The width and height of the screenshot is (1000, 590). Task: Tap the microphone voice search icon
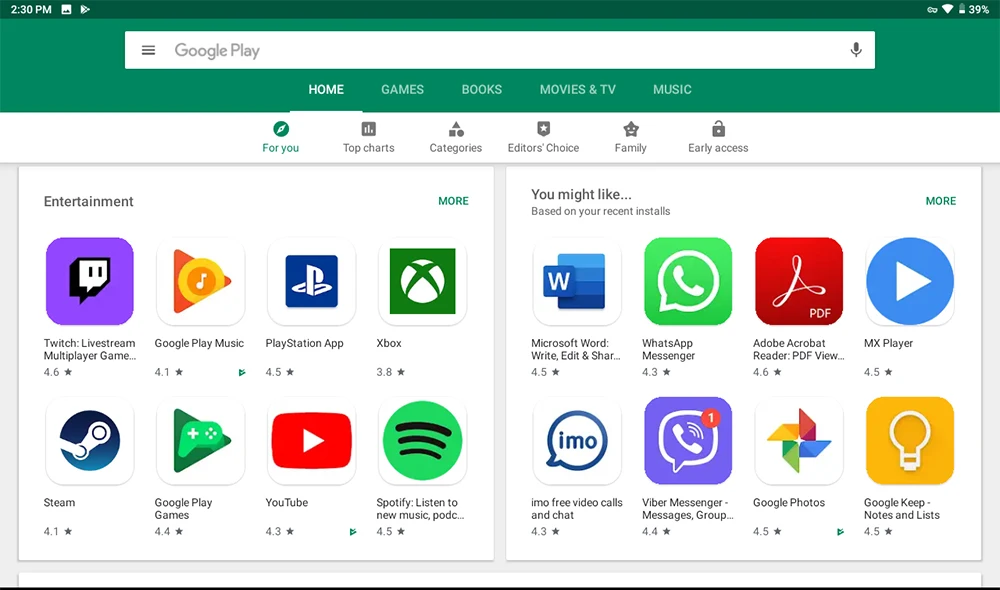click(x=856, y=50)
